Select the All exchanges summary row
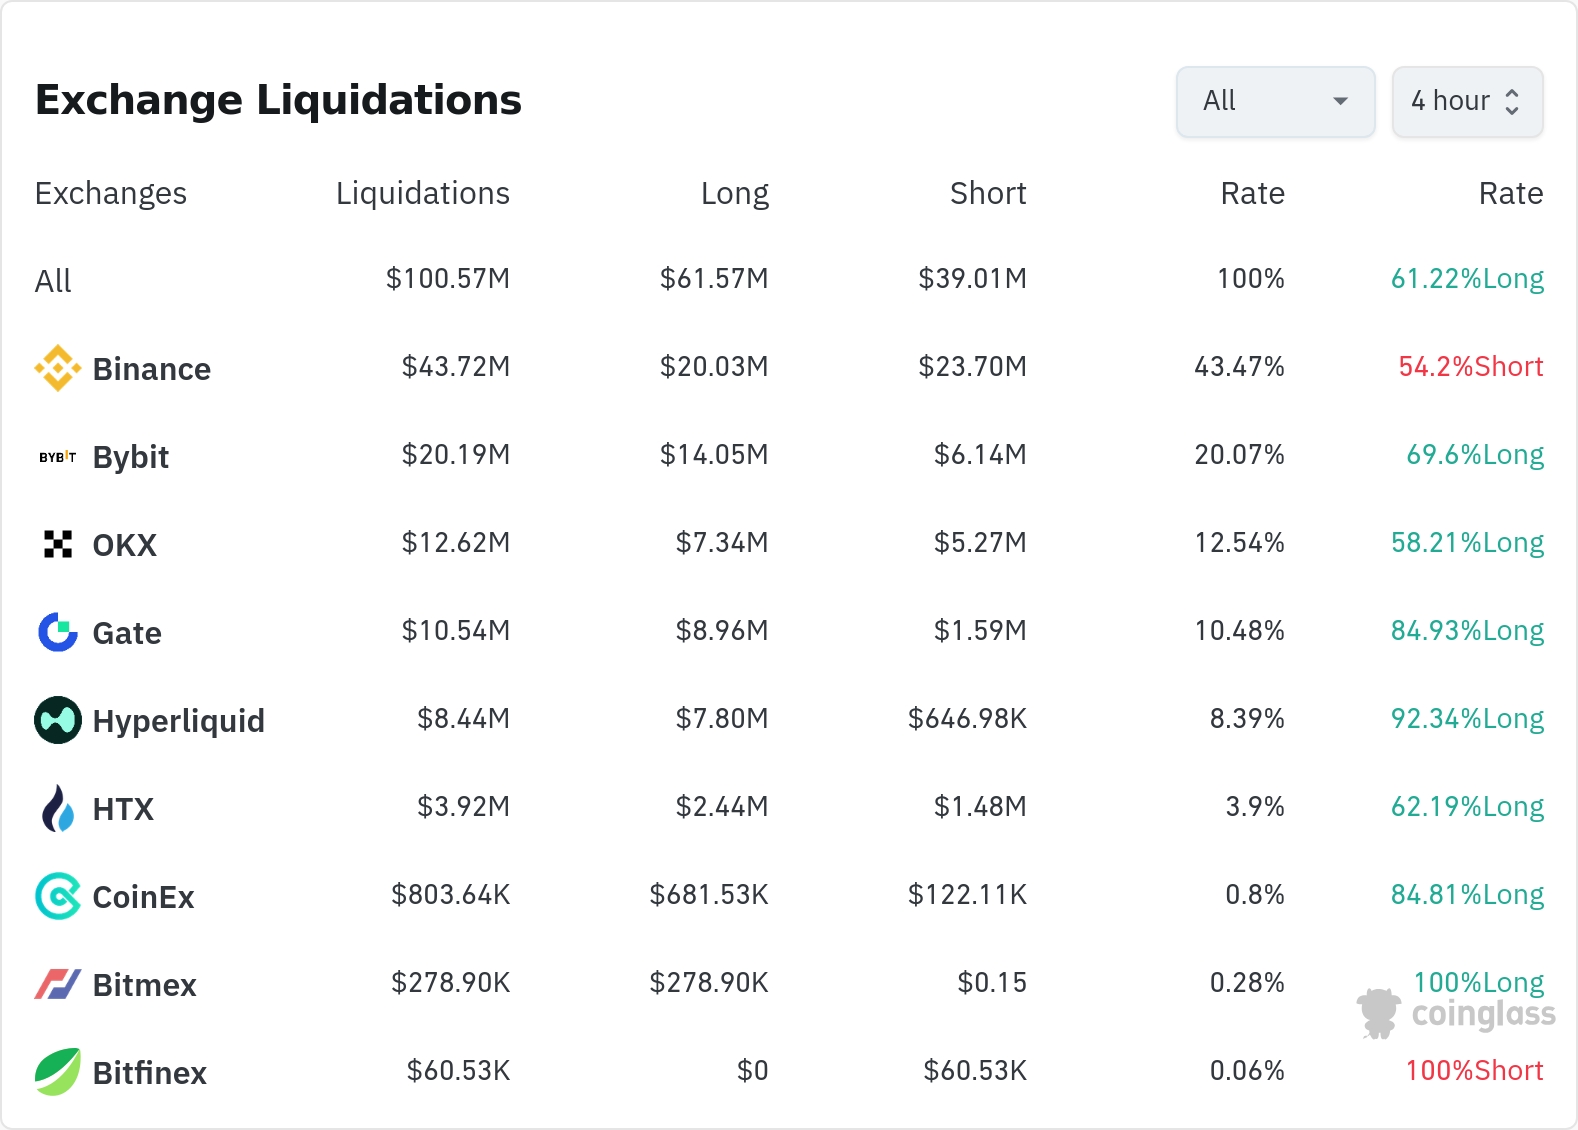 (53, 281)
